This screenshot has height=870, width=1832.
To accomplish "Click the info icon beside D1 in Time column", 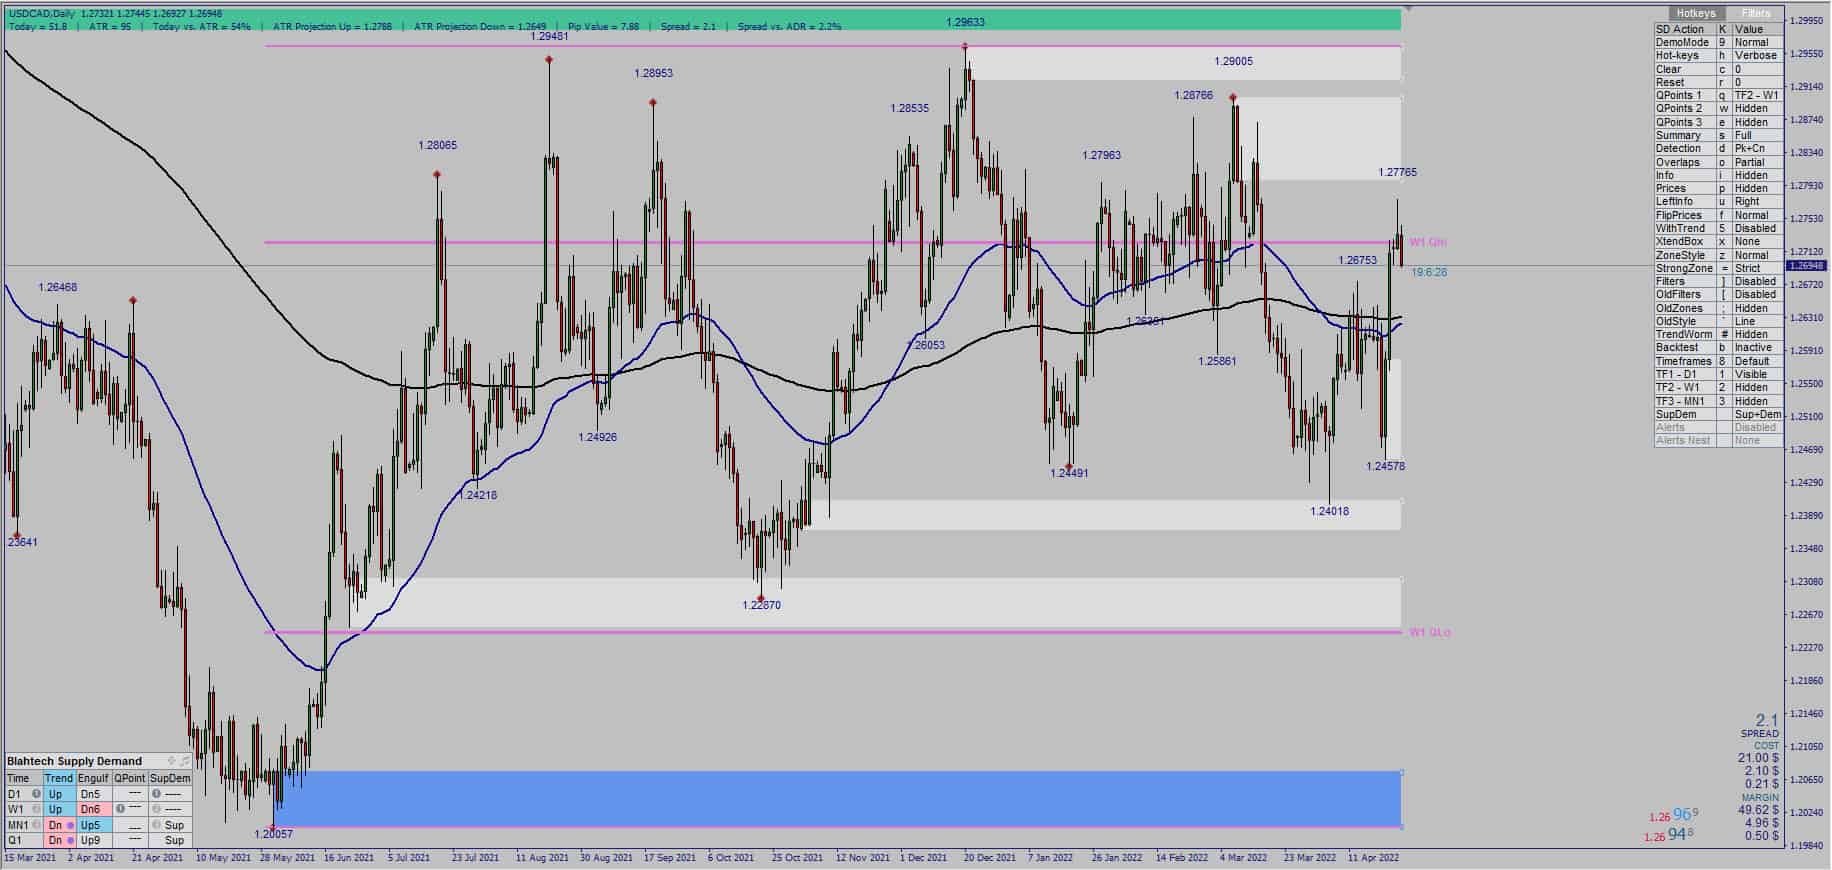I will 36,794.
